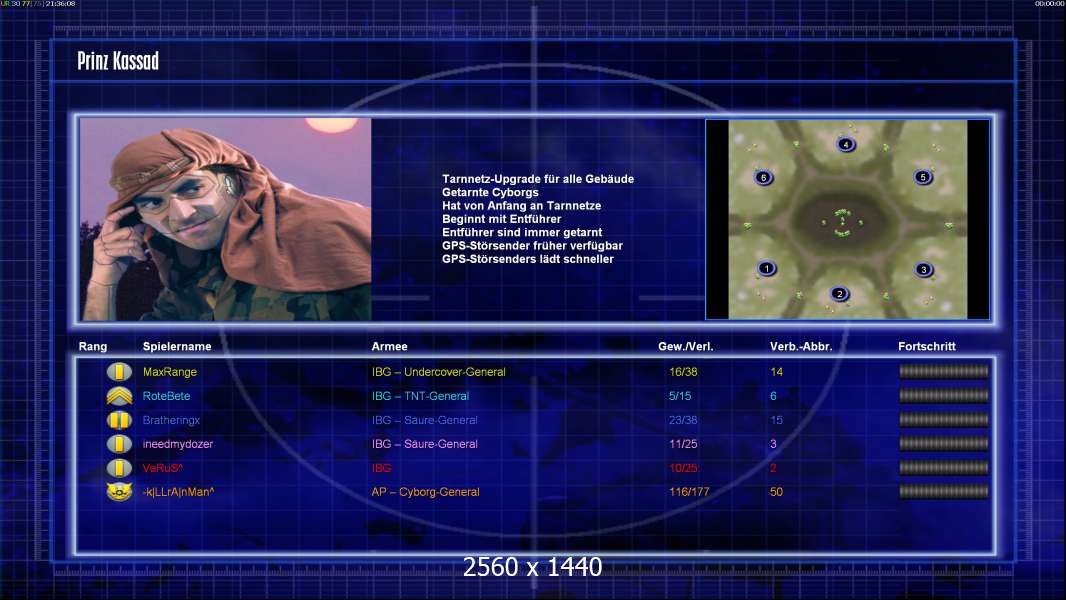This screenshot has width=1066, height=600.
Task: Click ineedmydozer's rank insignia icon
Action: click(119, 444)
